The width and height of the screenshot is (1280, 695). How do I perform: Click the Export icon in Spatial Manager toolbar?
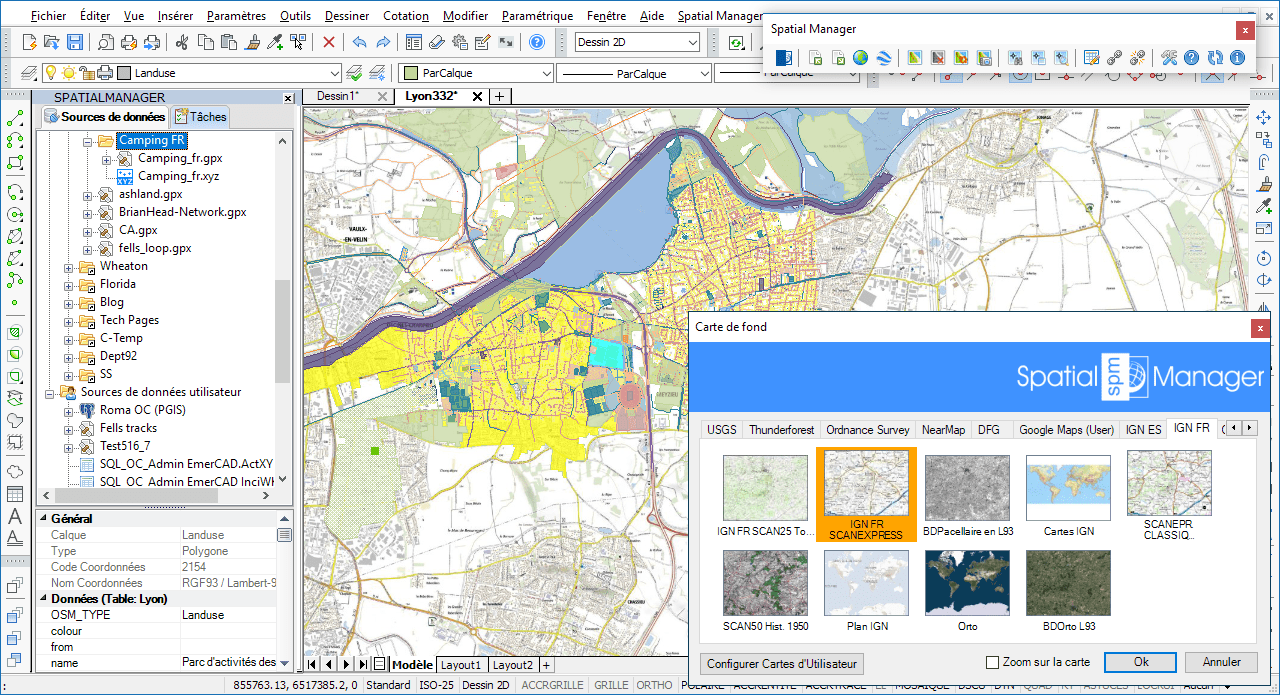coord(838,58)
